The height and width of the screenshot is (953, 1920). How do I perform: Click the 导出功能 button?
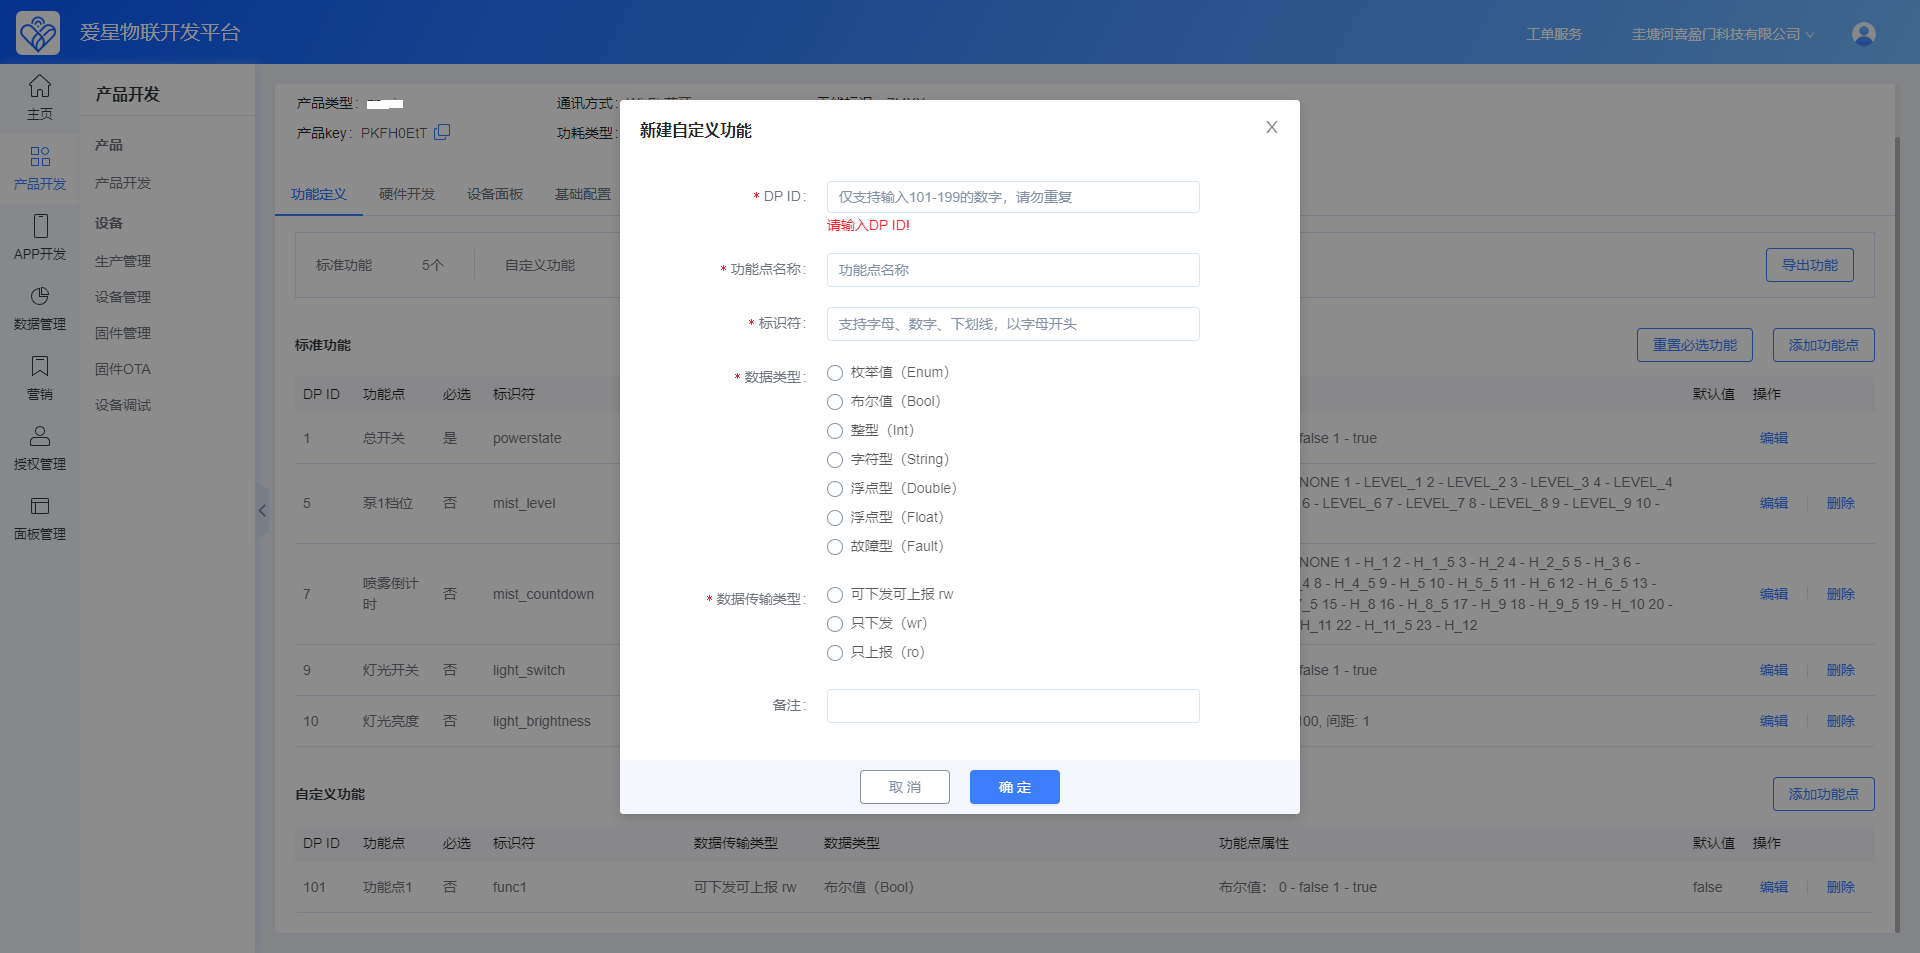coord(1810,265)
